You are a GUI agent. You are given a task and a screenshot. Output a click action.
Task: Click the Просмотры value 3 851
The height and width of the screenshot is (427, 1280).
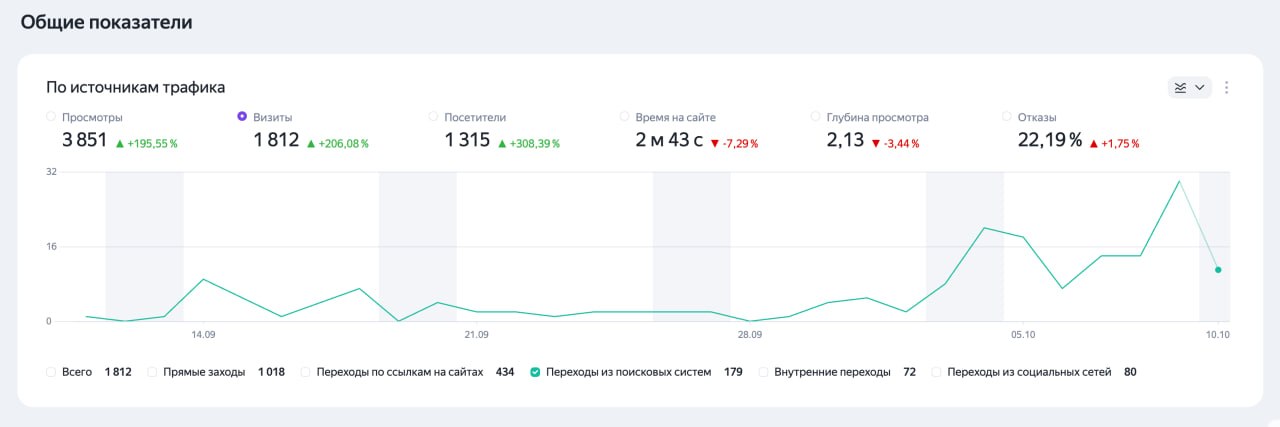click(85, 141)
